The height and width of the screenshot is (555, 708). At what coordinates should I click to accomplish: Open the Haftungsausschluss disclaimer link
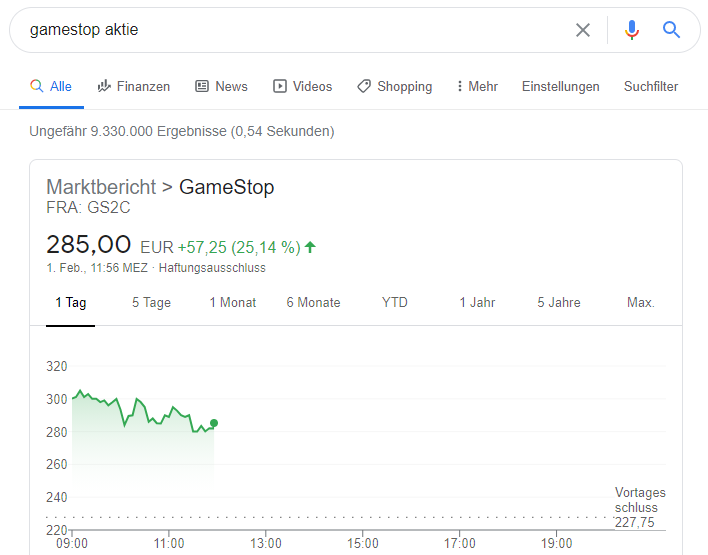[x=212, y=268]
